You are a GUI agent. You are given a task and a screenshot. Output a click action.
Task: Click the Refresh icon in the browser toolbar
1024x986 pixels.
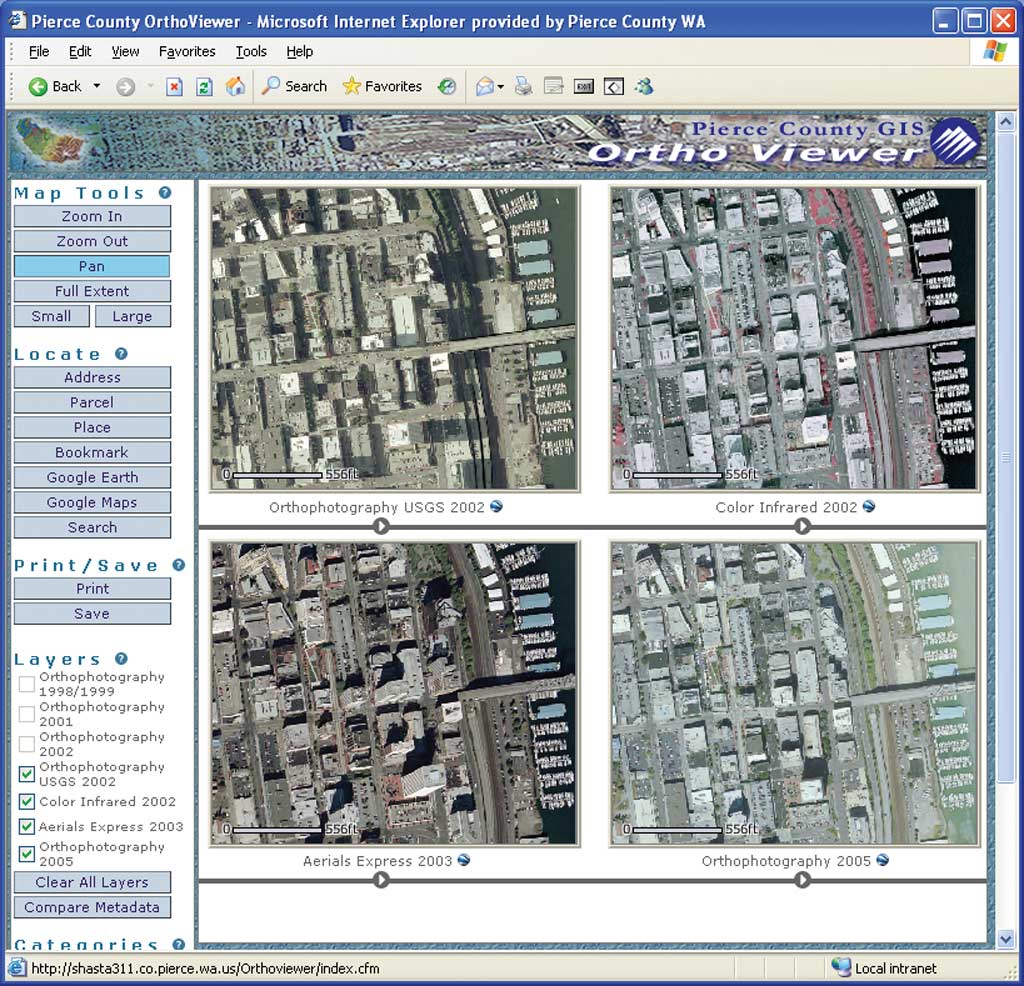[x=204, y=86]
